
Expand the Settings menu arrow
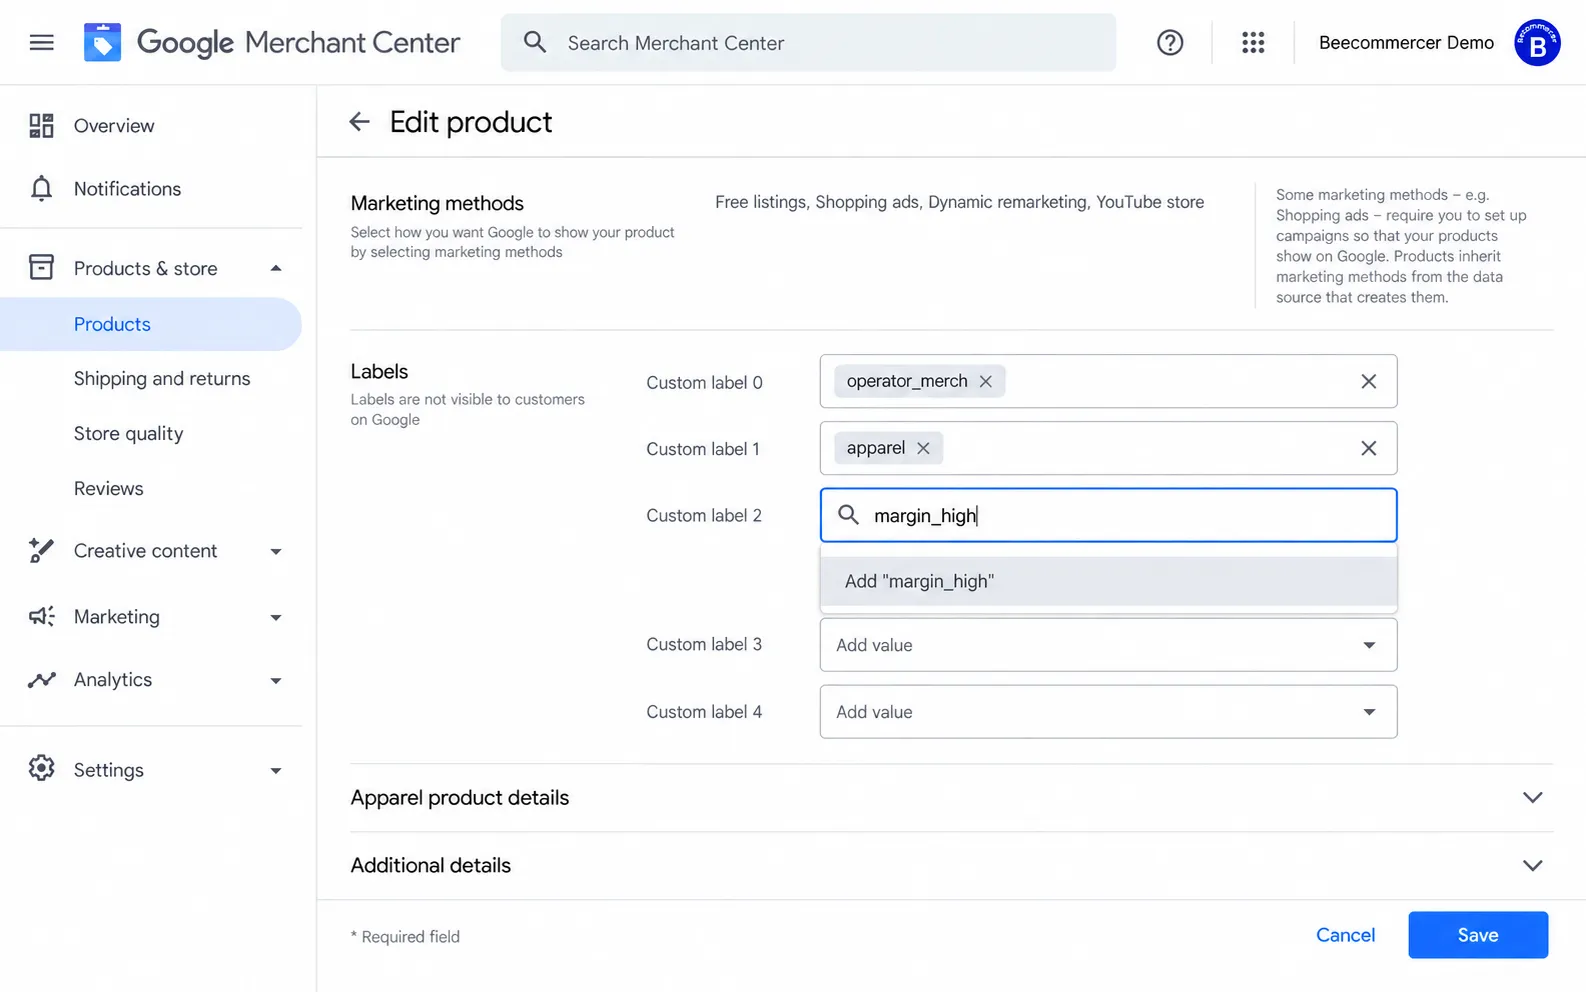tap(276, 770)
